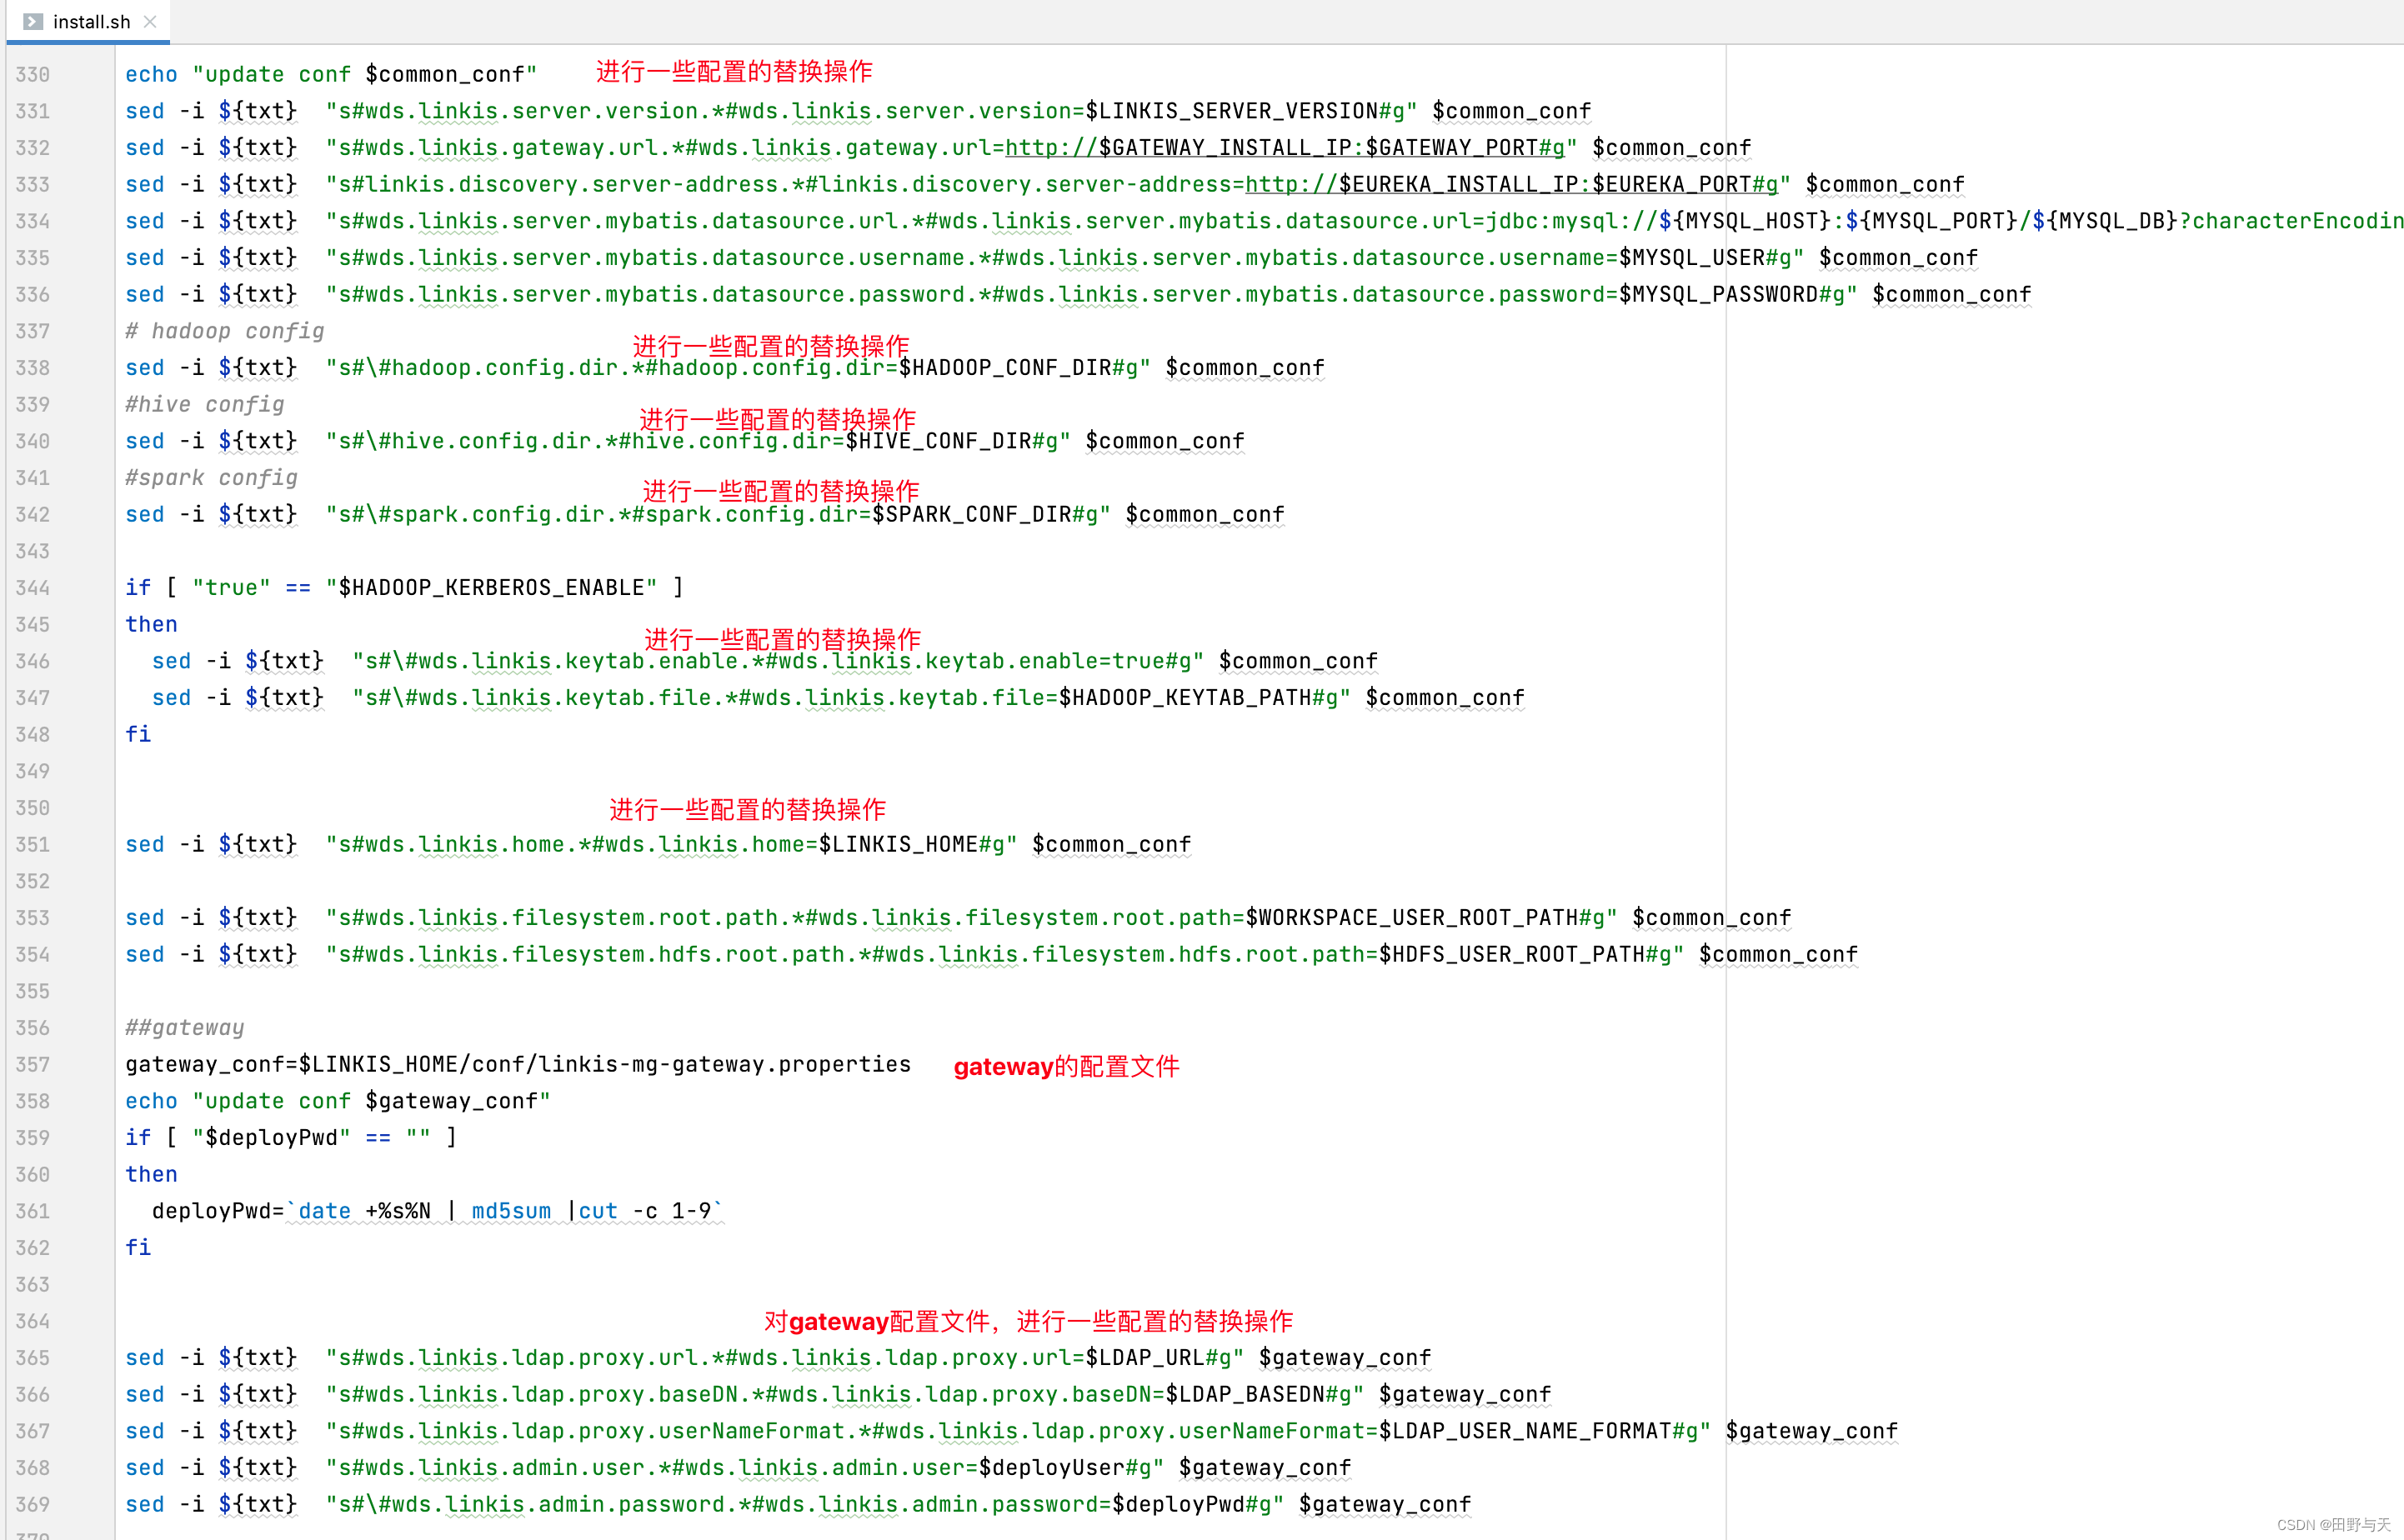Click gutter line number 330

[x=33, y=75]
